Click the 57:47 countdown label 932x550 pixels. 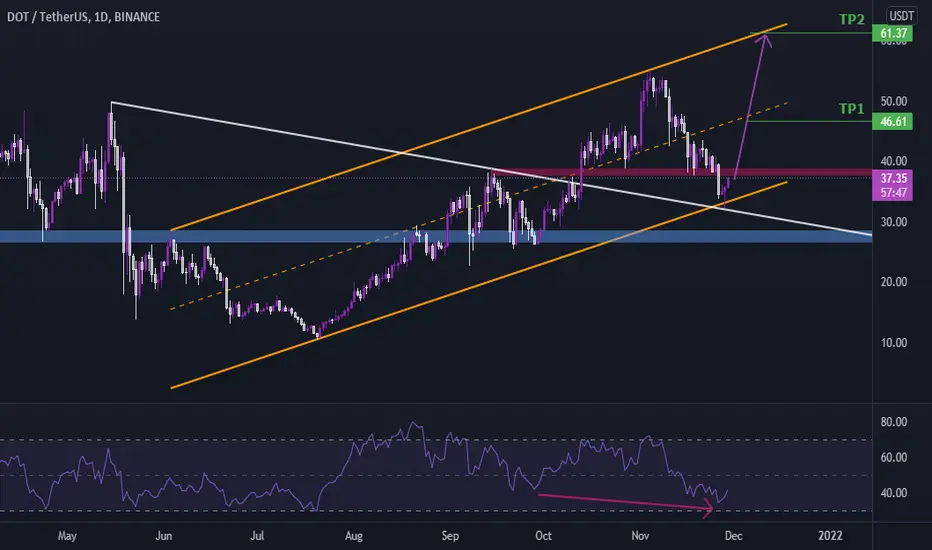pyautogui.click(x=892, y=193)
